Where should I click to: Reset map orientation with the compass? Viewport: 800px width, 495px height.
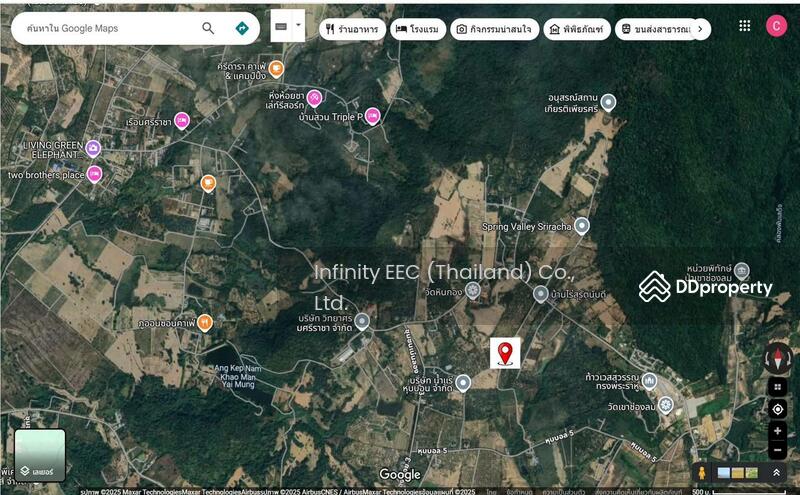pyautogui.click(x=778, y=357)
